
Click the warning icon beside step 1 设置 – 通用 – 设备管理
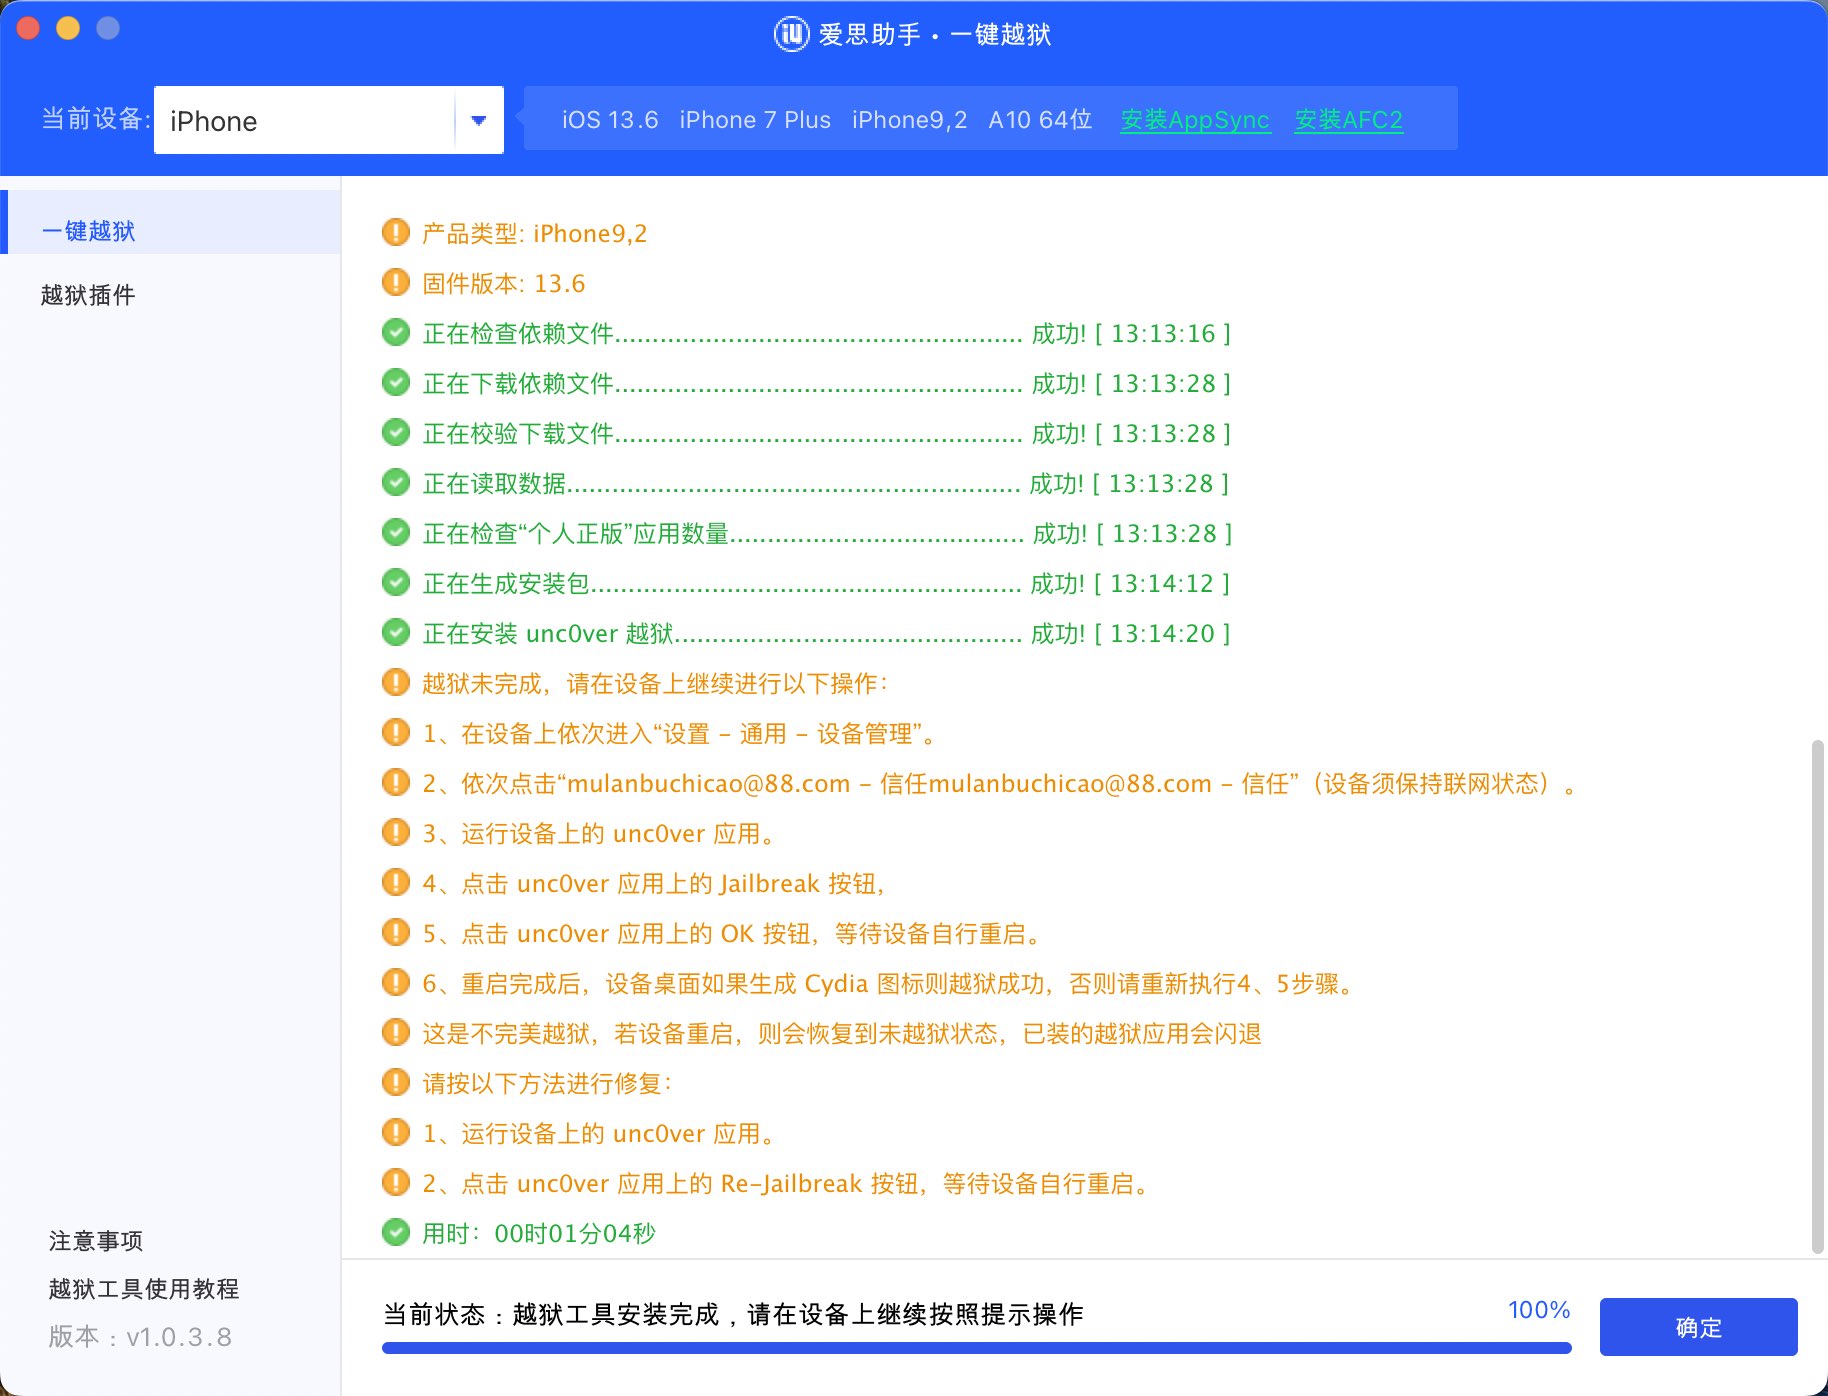tap(396, 732)
